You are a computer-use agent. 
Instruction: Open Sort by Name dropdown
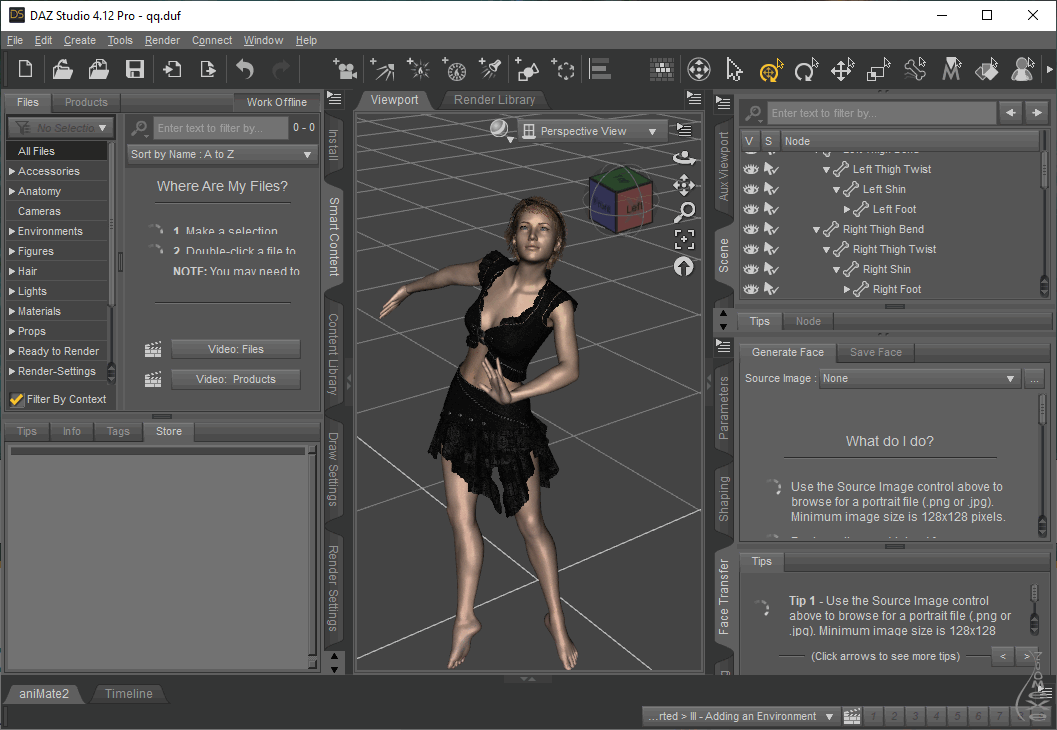click(x=222, y=154)
